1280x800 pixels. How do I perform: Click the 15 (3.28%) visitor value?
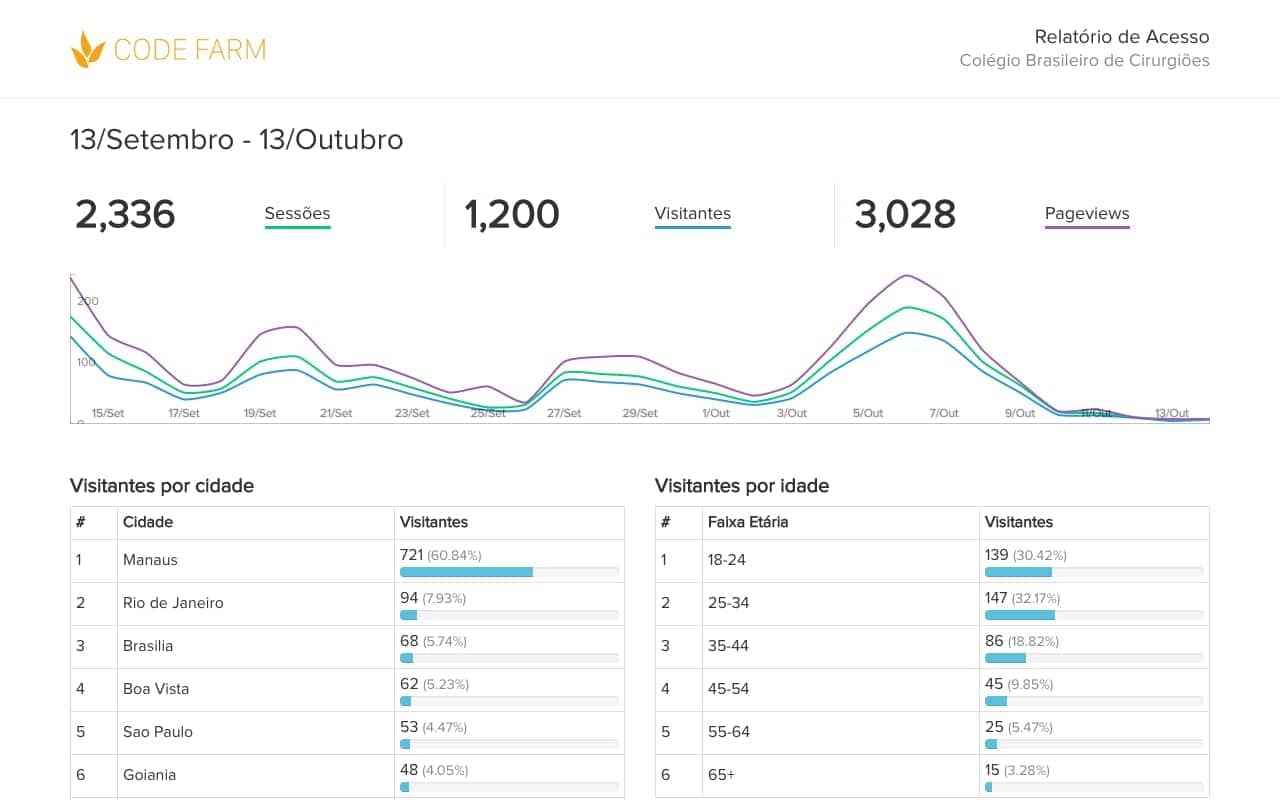(1017, 769)
